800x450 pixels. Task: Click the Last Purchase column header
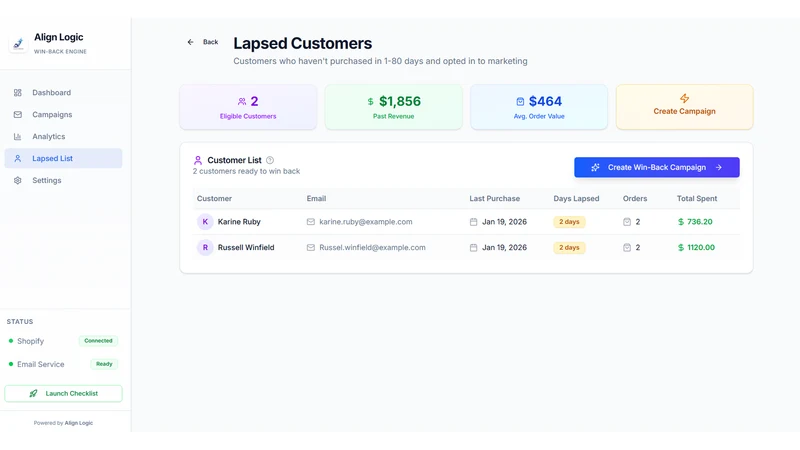pyautogui.click(x=494, y=198)
